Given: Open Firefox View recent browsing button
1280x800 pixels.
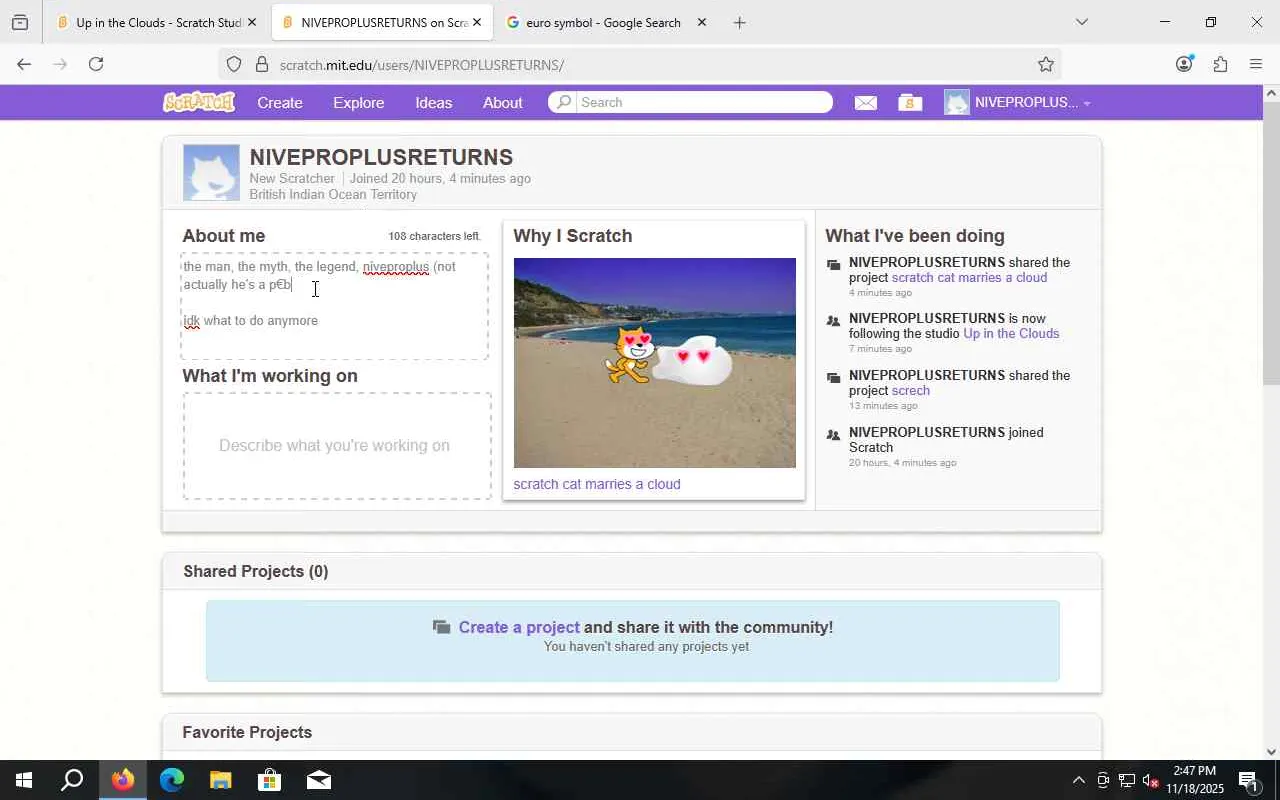Looking at the screenshot, I should click(x=20, y=22).
